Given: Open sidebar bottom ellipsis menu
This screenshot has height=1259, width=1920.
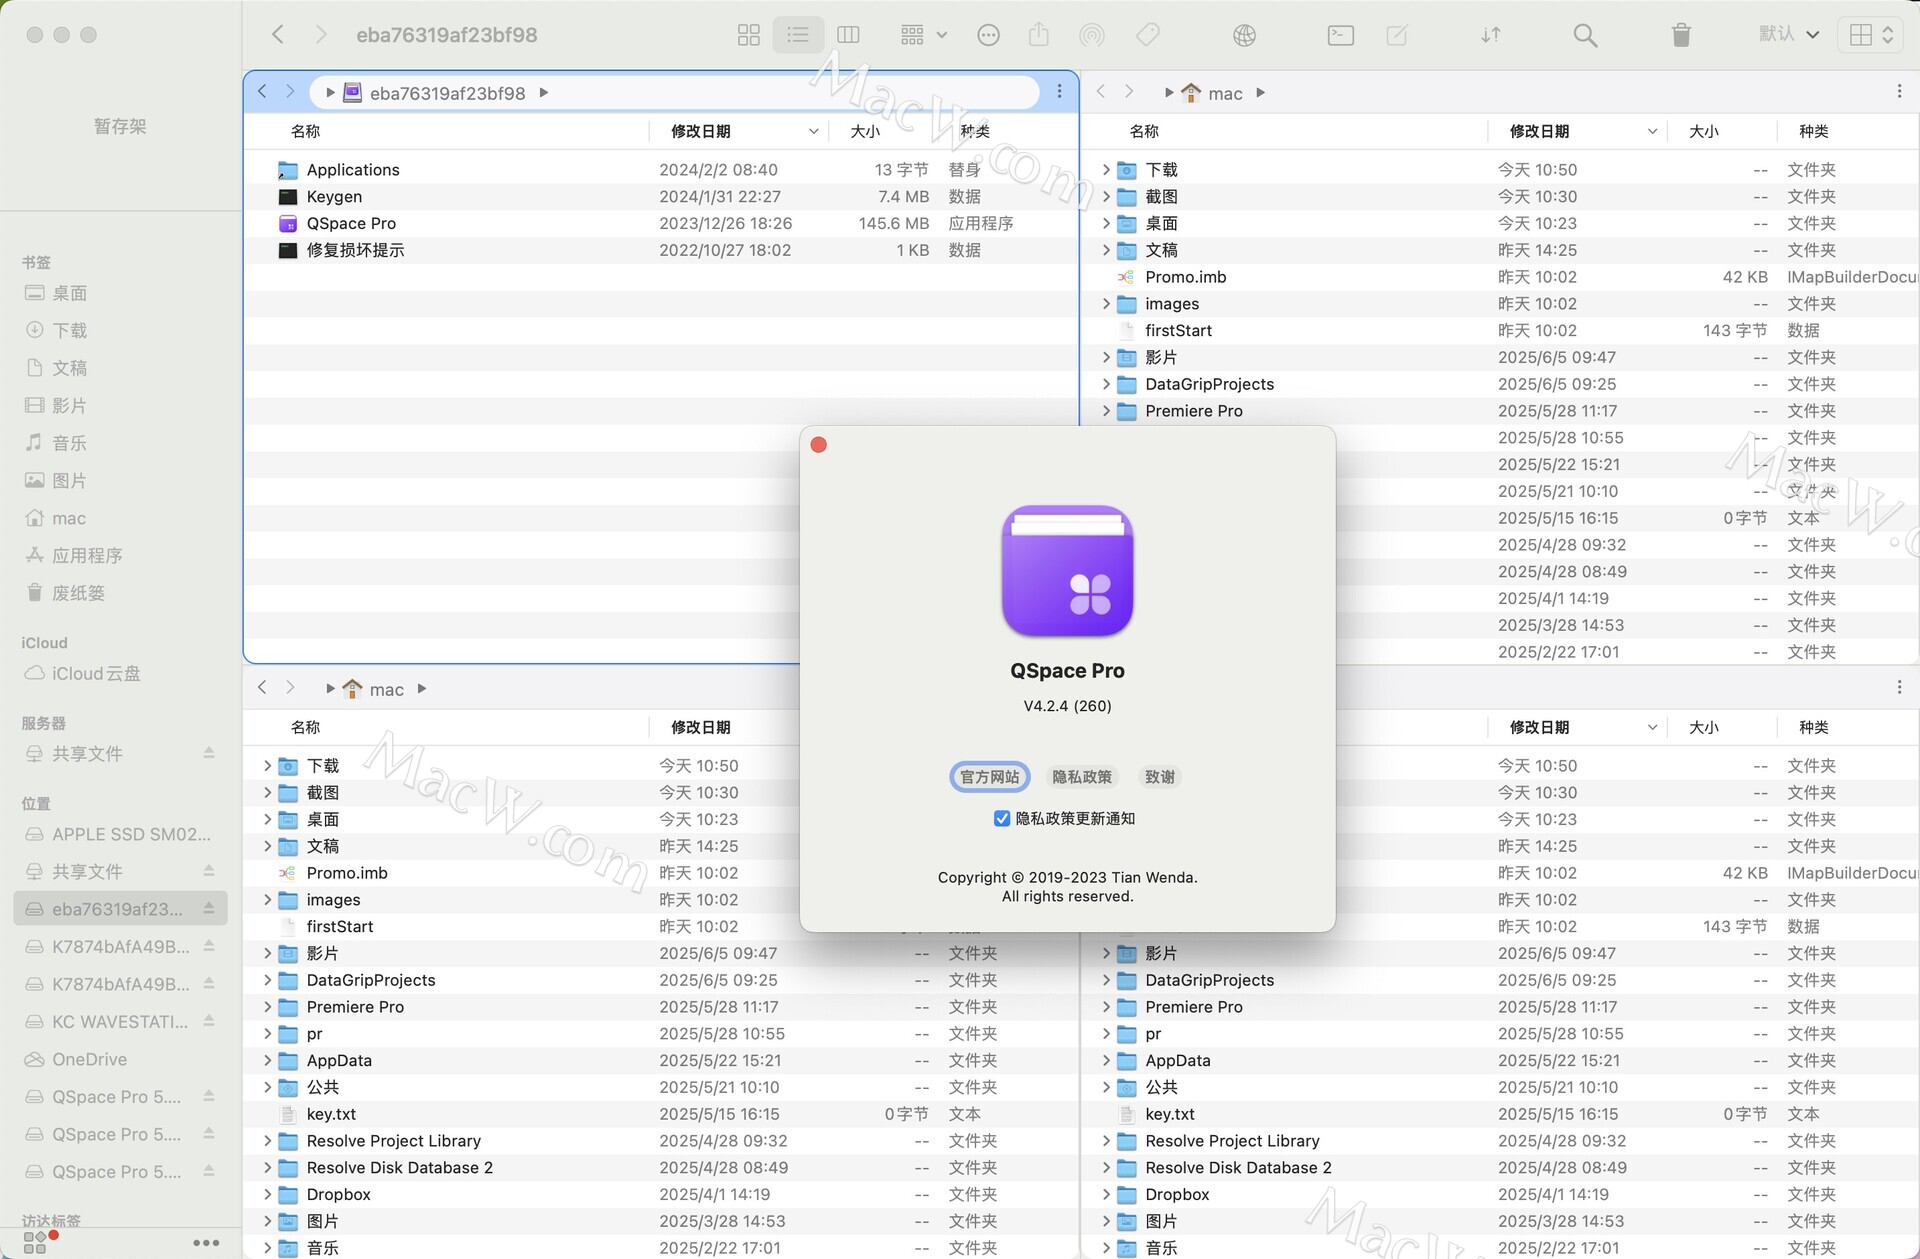Looking at the screenshot, I should (206, 1243).
